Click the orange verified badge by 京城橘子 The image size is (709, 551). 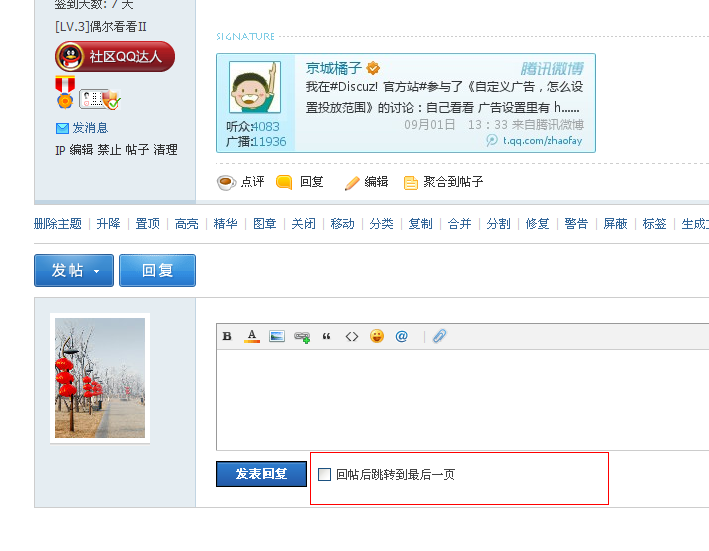point(373,68)
